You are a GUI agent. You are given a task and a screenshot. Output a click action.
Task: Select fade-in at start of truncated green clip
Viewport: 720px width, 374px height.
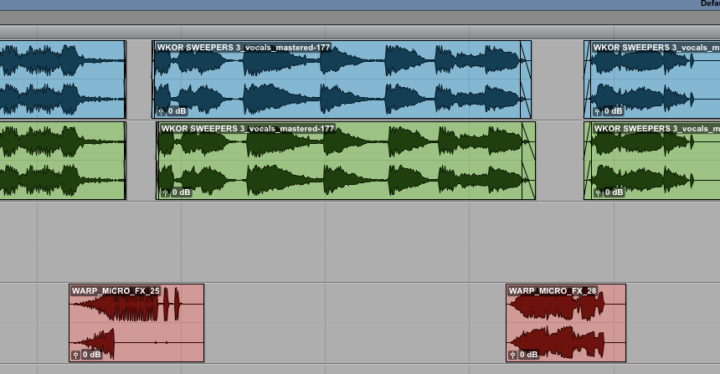588,160
